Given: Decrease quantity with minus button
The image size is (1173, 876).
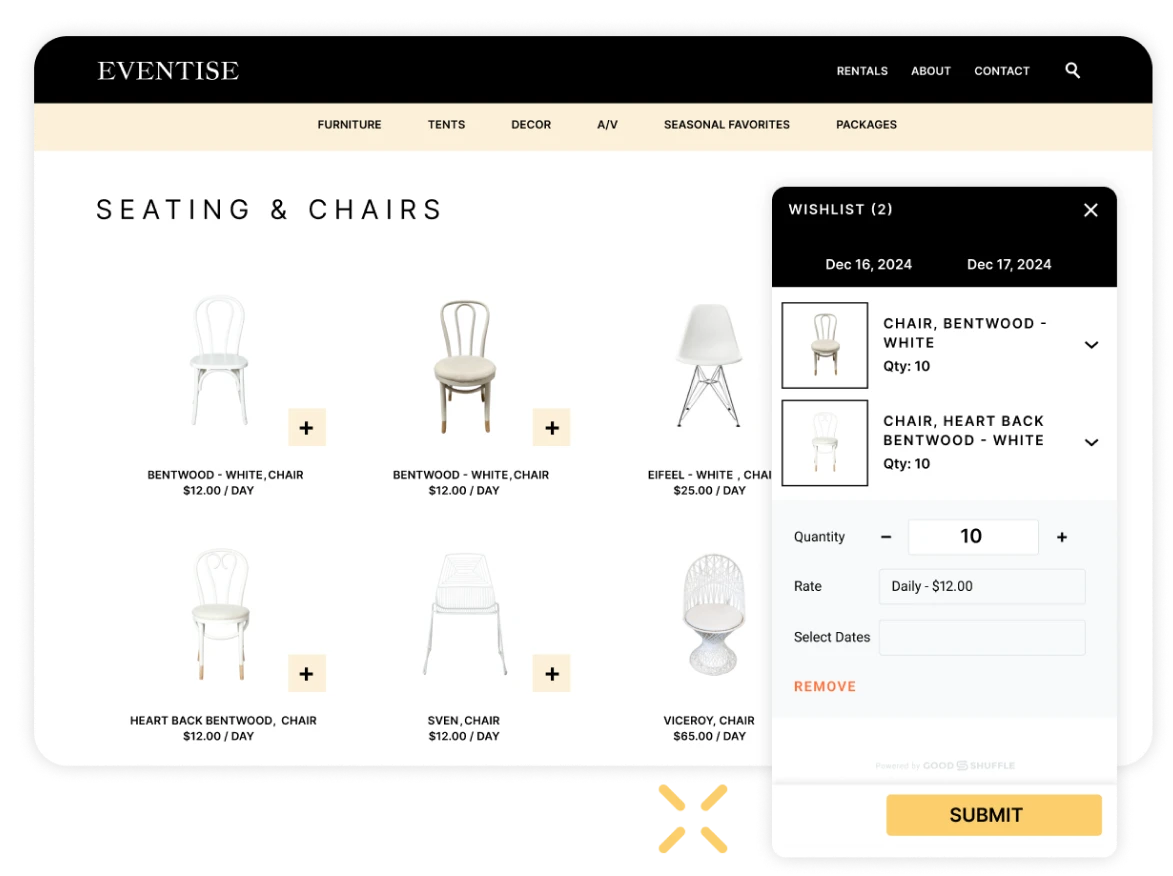Looking at the screenshot, I should point(886,537).
